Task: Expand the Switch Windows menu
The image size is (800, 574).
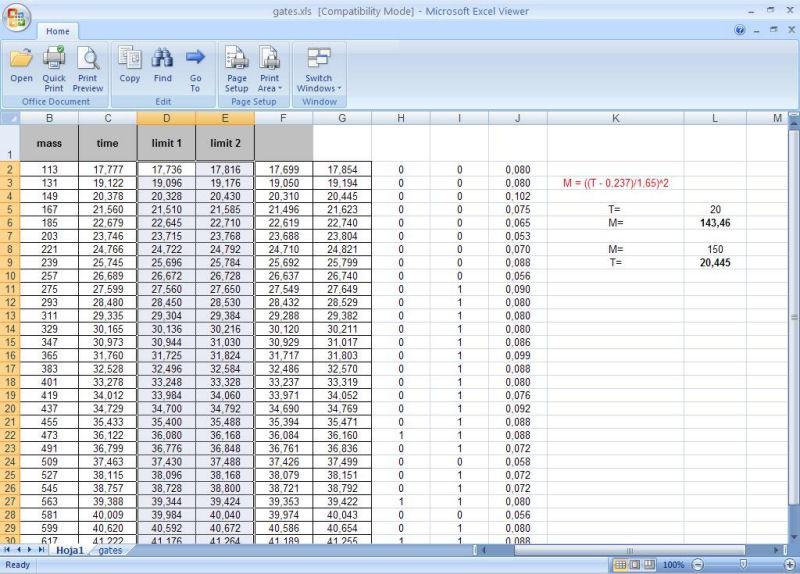Action: (x=319, y=69)
